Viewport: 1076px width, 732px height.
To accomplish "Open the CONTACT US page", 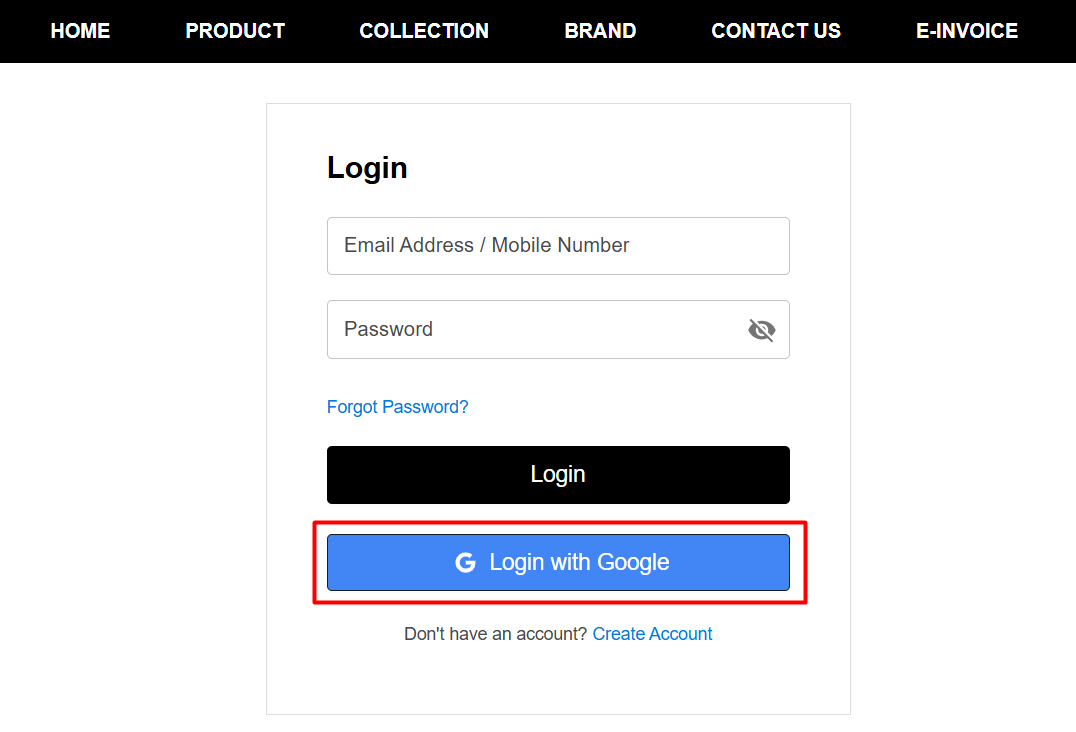I will 776,30.
